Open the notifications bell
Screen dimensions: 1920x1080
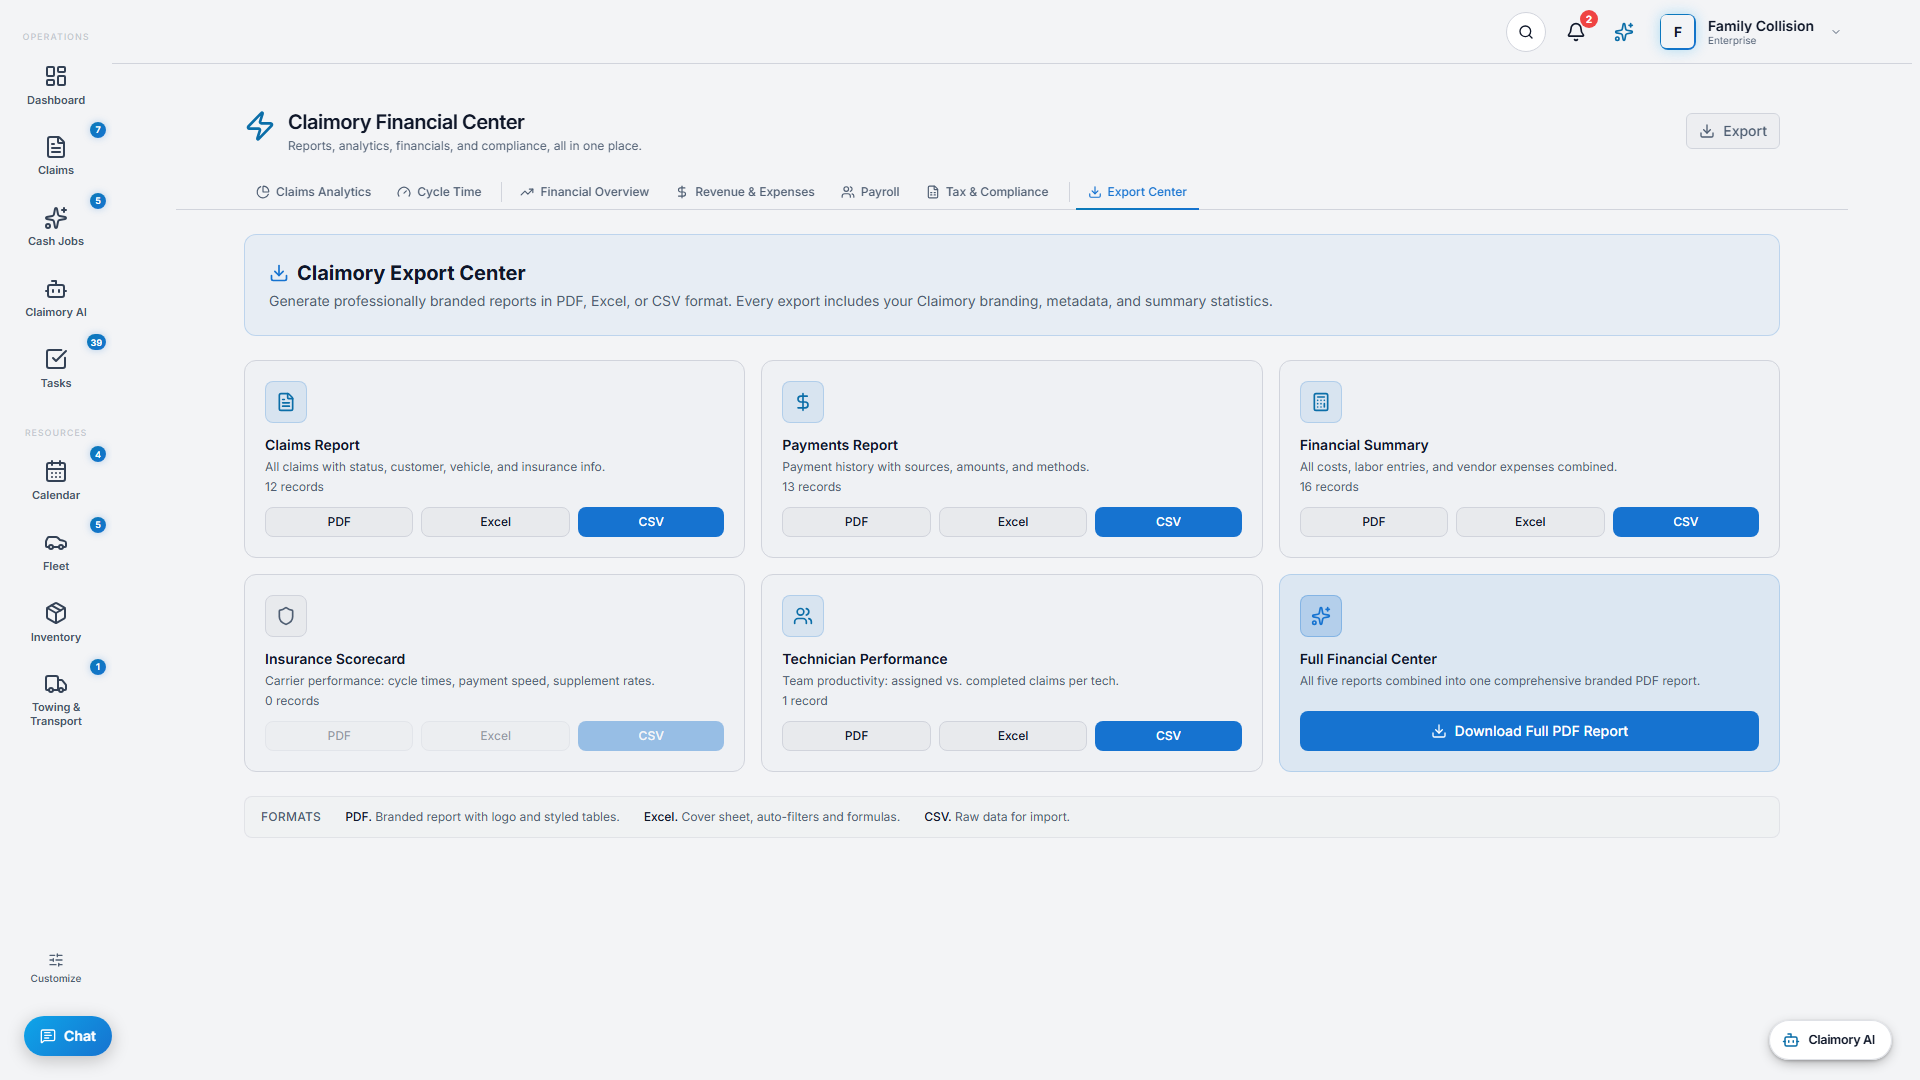(1576, 32)
